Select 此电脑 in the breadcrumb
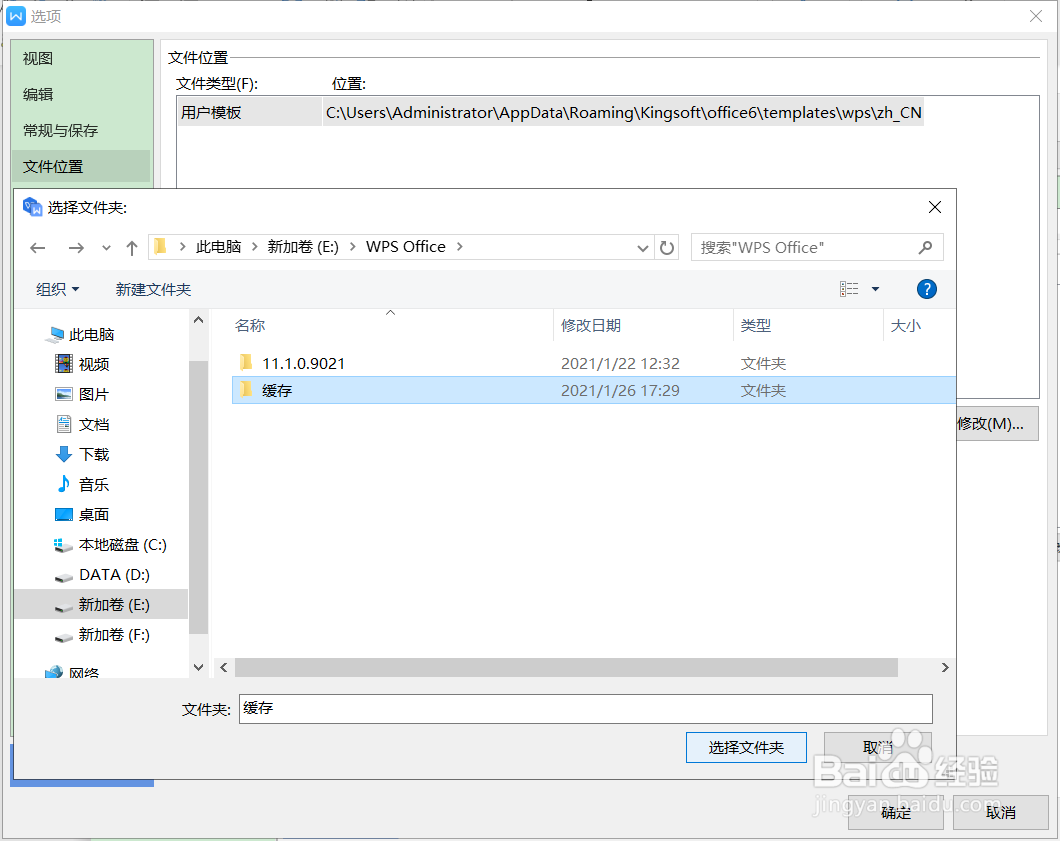Screen dimensions: 1060x841 tap(218, 247)
